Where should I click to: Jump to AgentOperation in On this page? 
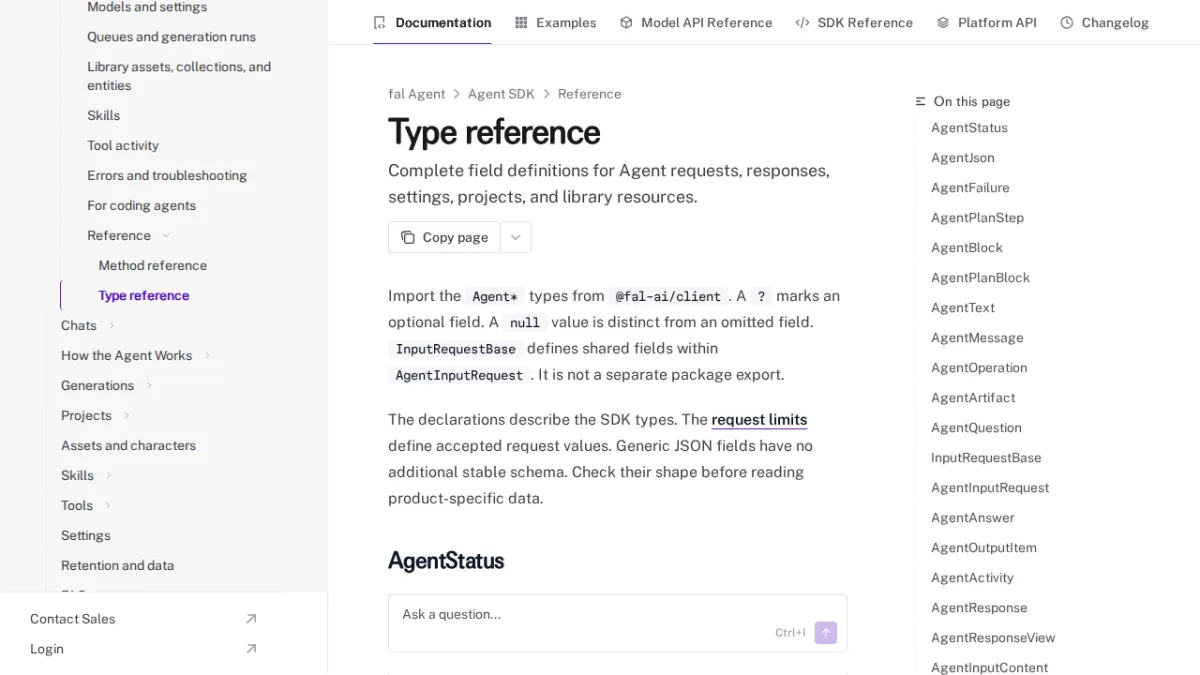979,368
